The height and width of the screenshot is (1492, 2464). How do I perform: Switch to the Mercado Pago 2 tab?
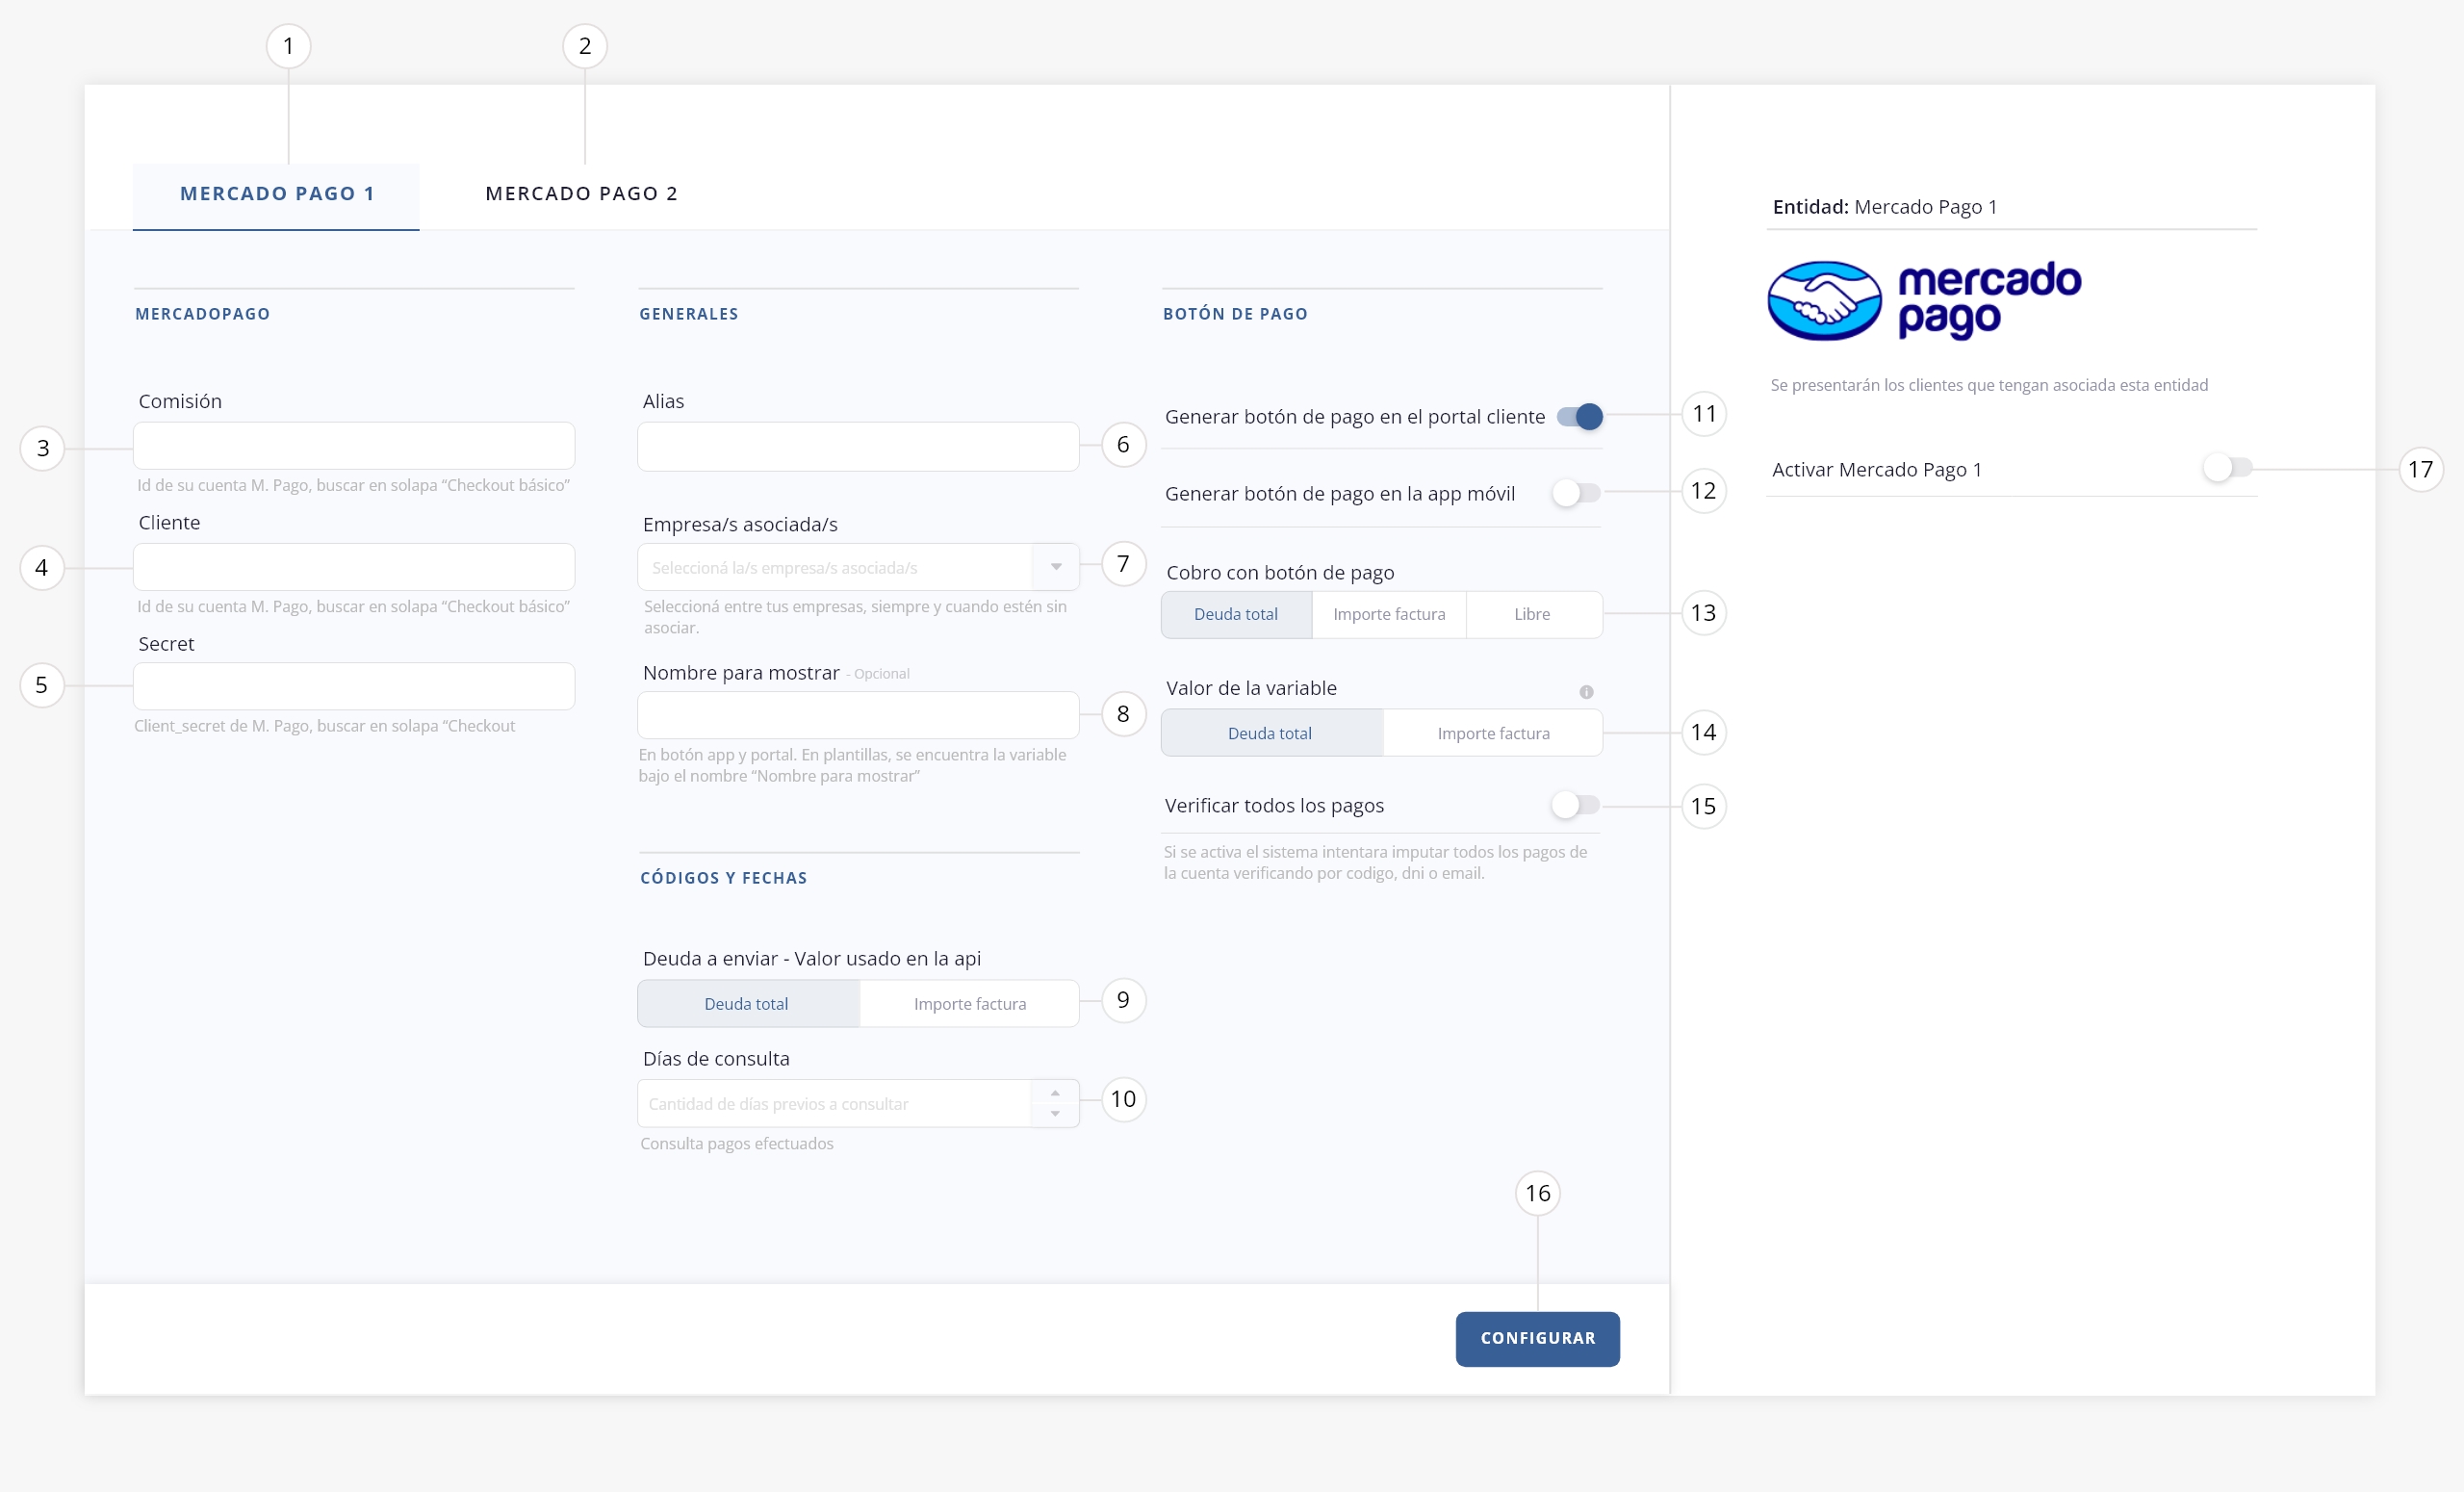582,194
